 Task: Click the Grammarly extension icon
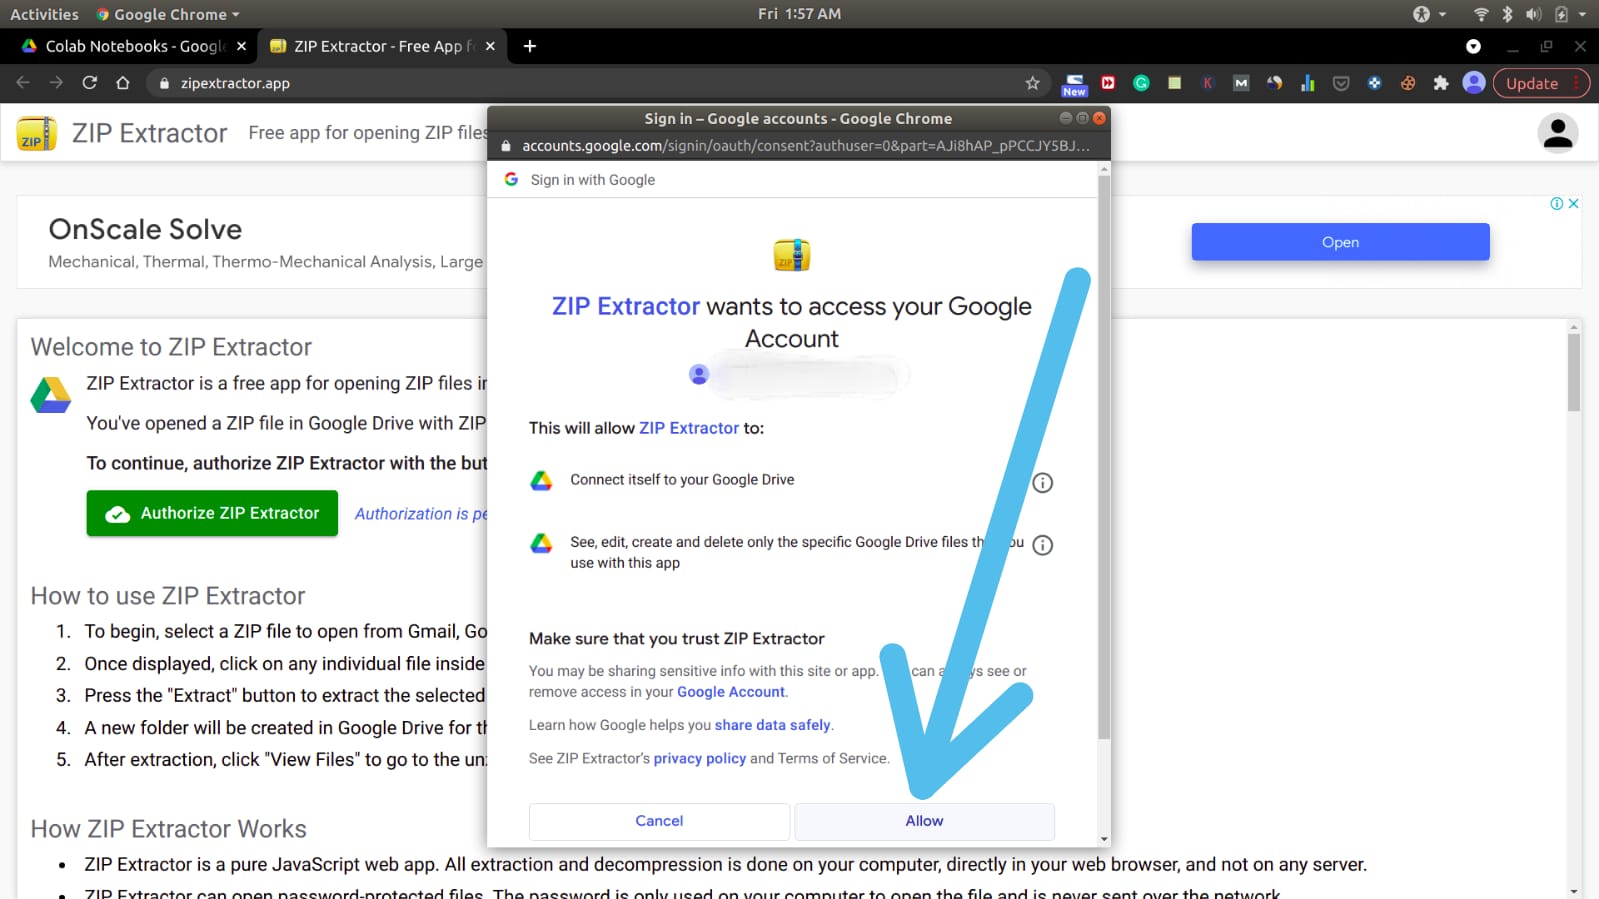coord(1141,83)
